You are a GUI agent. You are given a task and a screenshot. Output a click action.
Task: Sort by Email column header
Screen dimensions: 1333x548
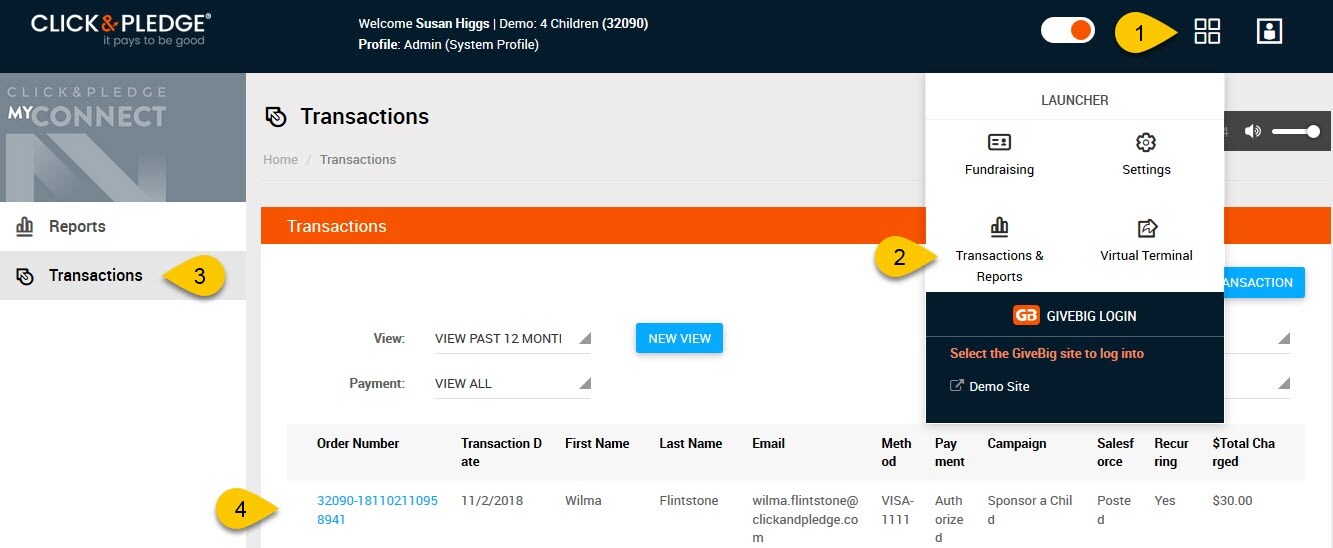pos(768,443)
